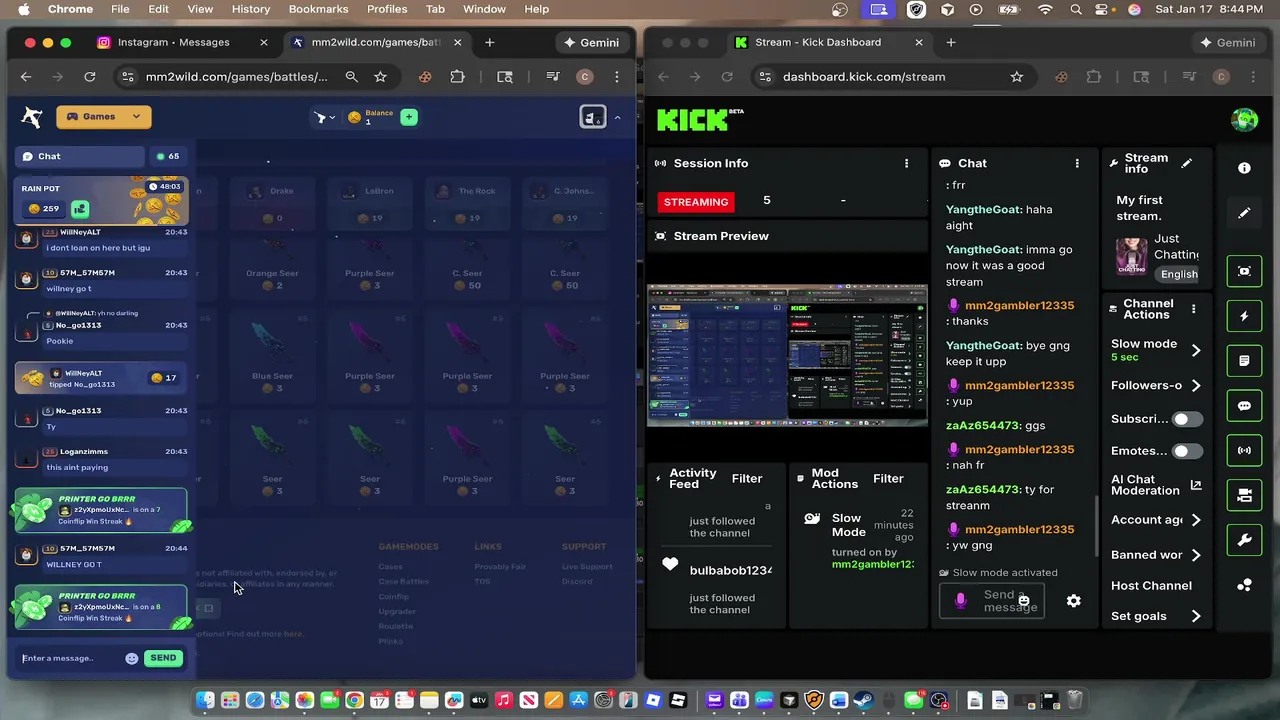Click Gemini button in left Chrome window
This screenshot has height=720, width=1280.
click(592, 42)
